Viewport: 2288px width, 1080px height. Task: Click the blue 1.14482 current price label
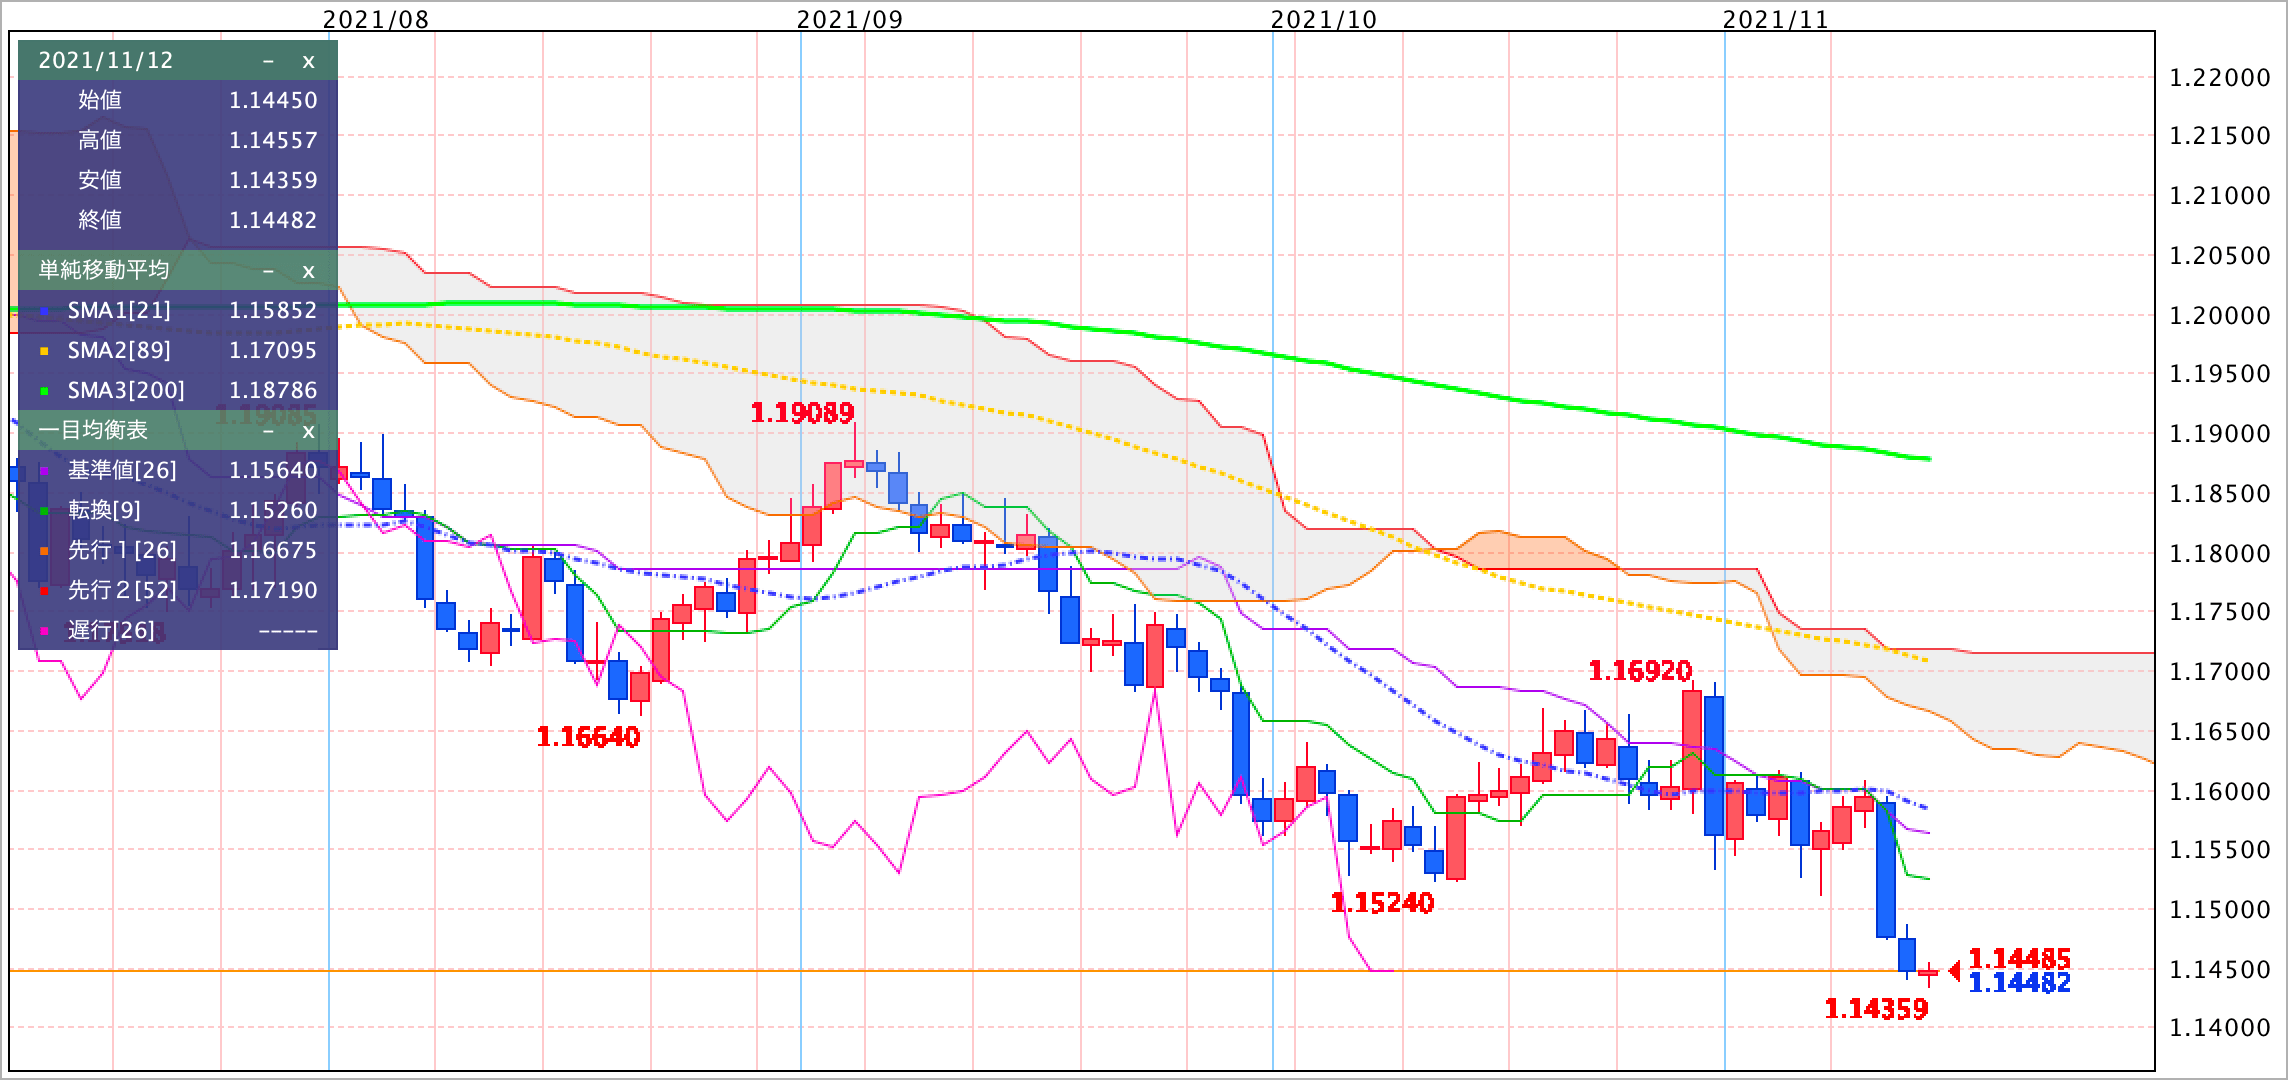tap(2020, 983)
